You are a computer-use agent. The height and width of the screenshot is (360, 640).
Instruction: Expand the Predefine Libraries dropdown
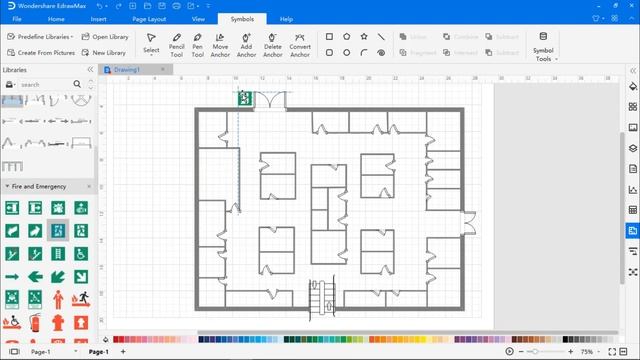(40, 37)
